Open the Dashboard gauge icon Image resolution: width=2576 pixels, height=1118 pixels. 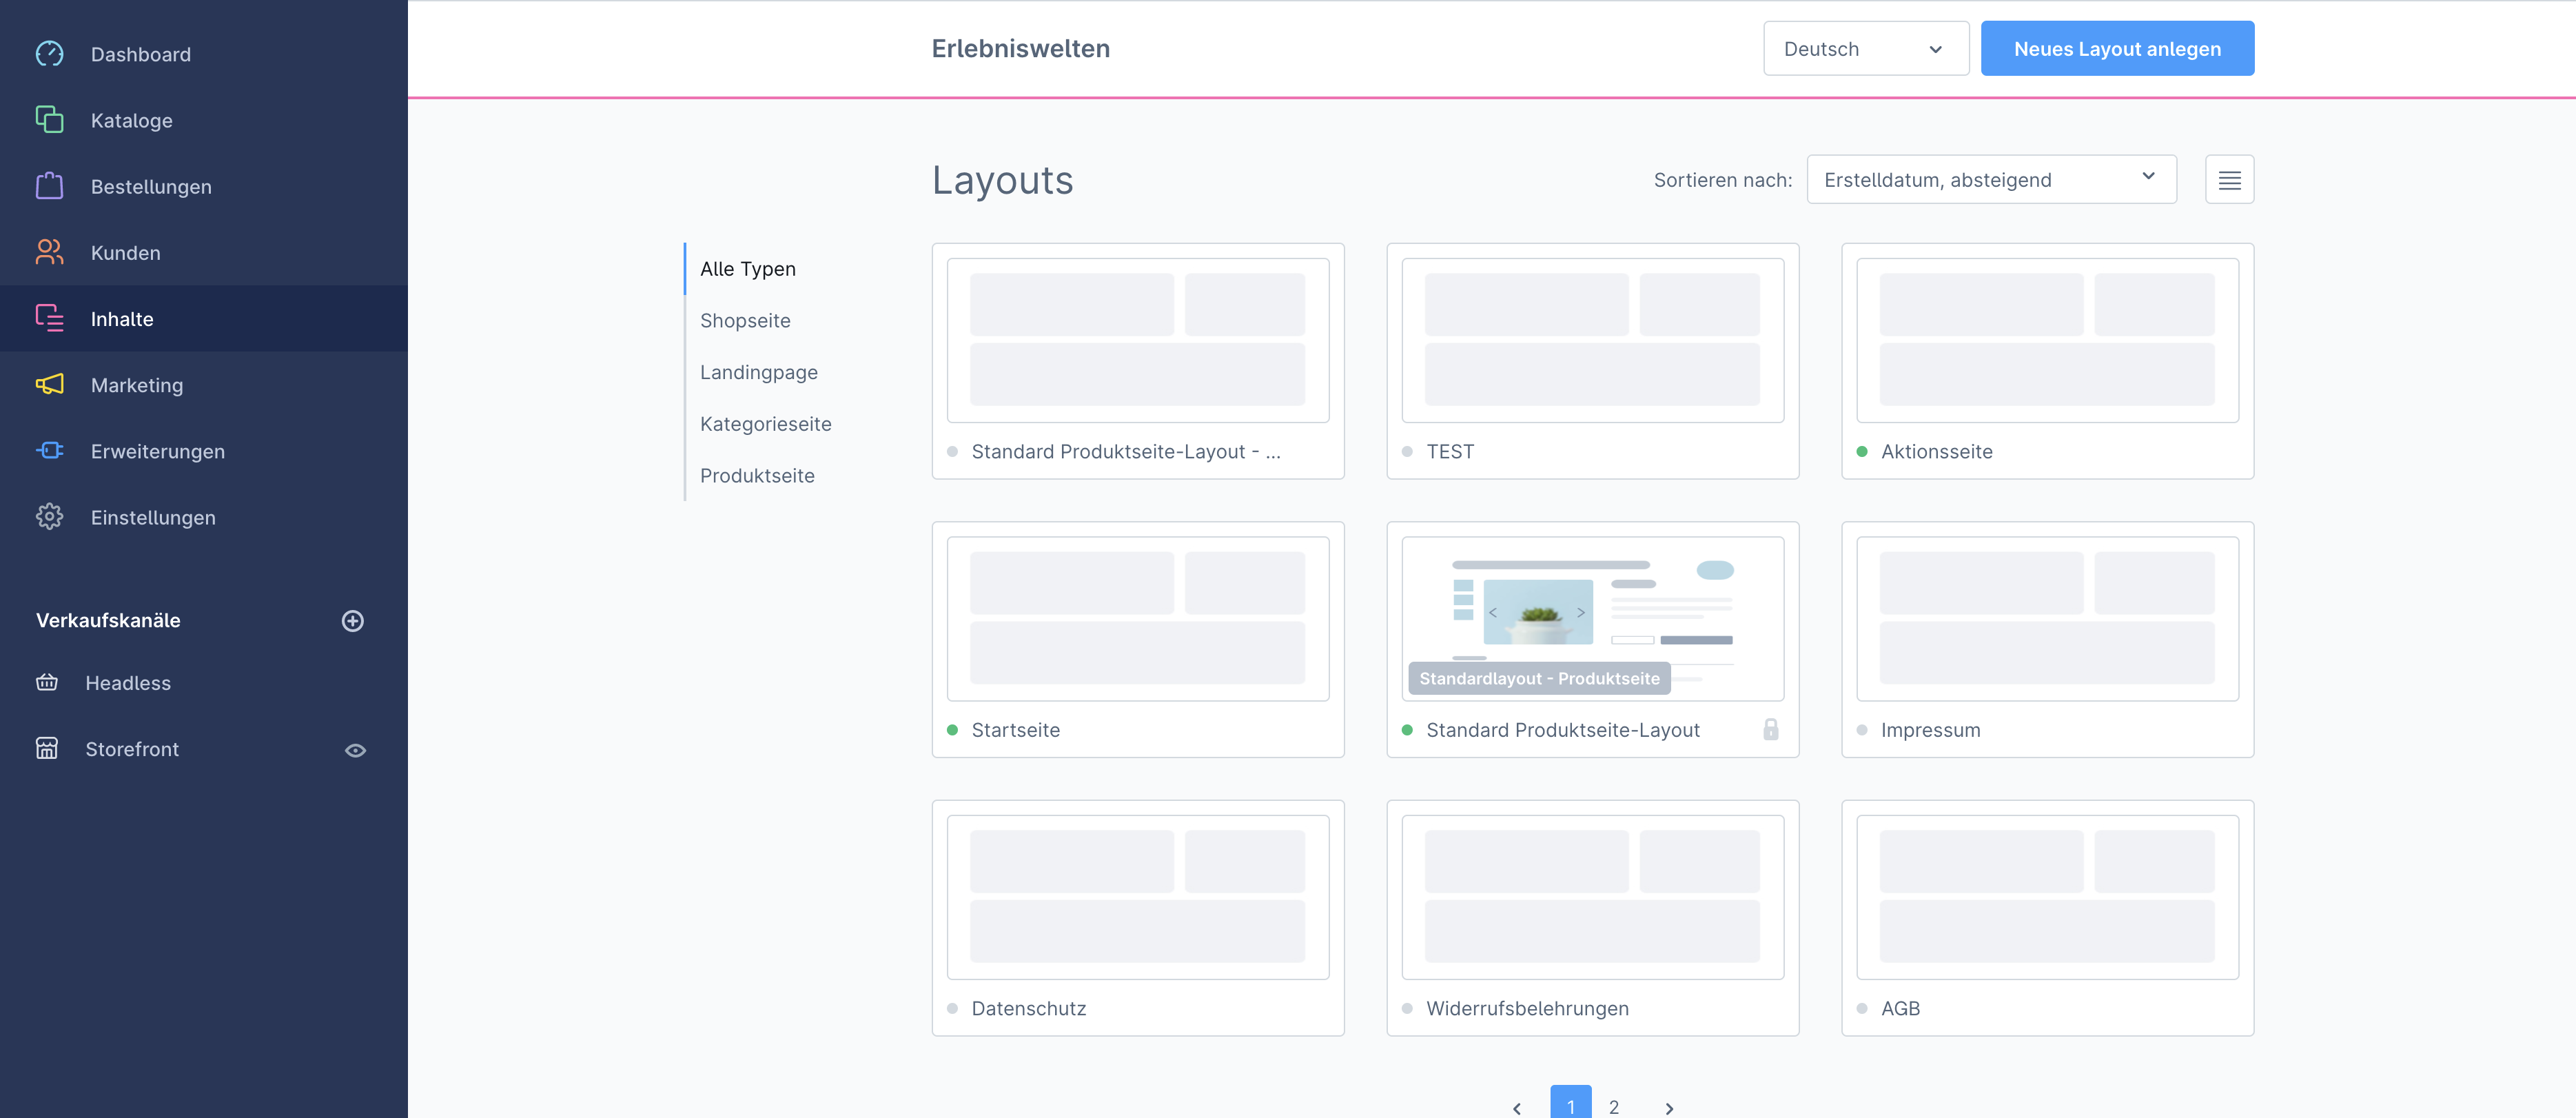click(49, 53)
